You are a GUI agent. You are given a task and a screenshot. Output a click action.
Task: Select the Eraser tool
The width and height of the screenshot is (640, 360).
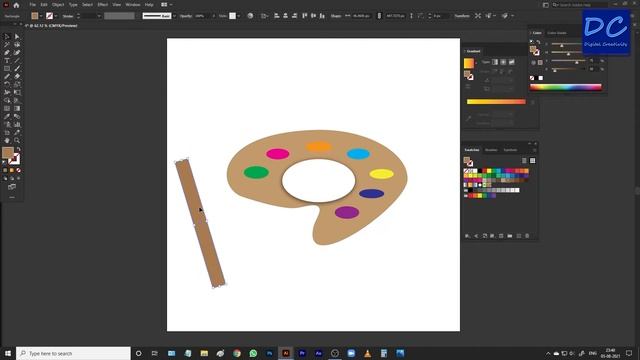pos(17,76)
